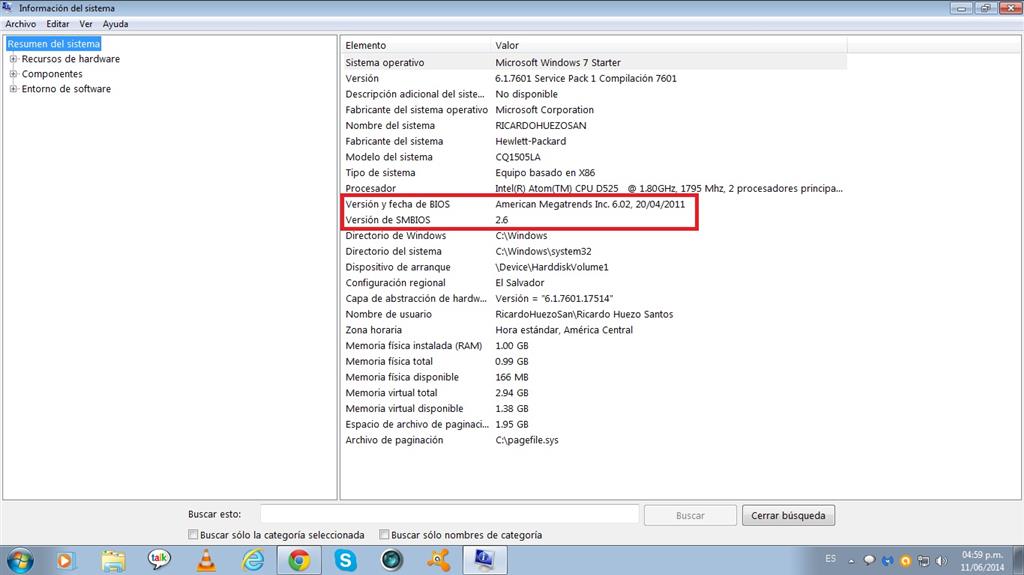This screenshot has height=575, width=1024.
Task: Click the ES language indicator
Action: point(831,559)
